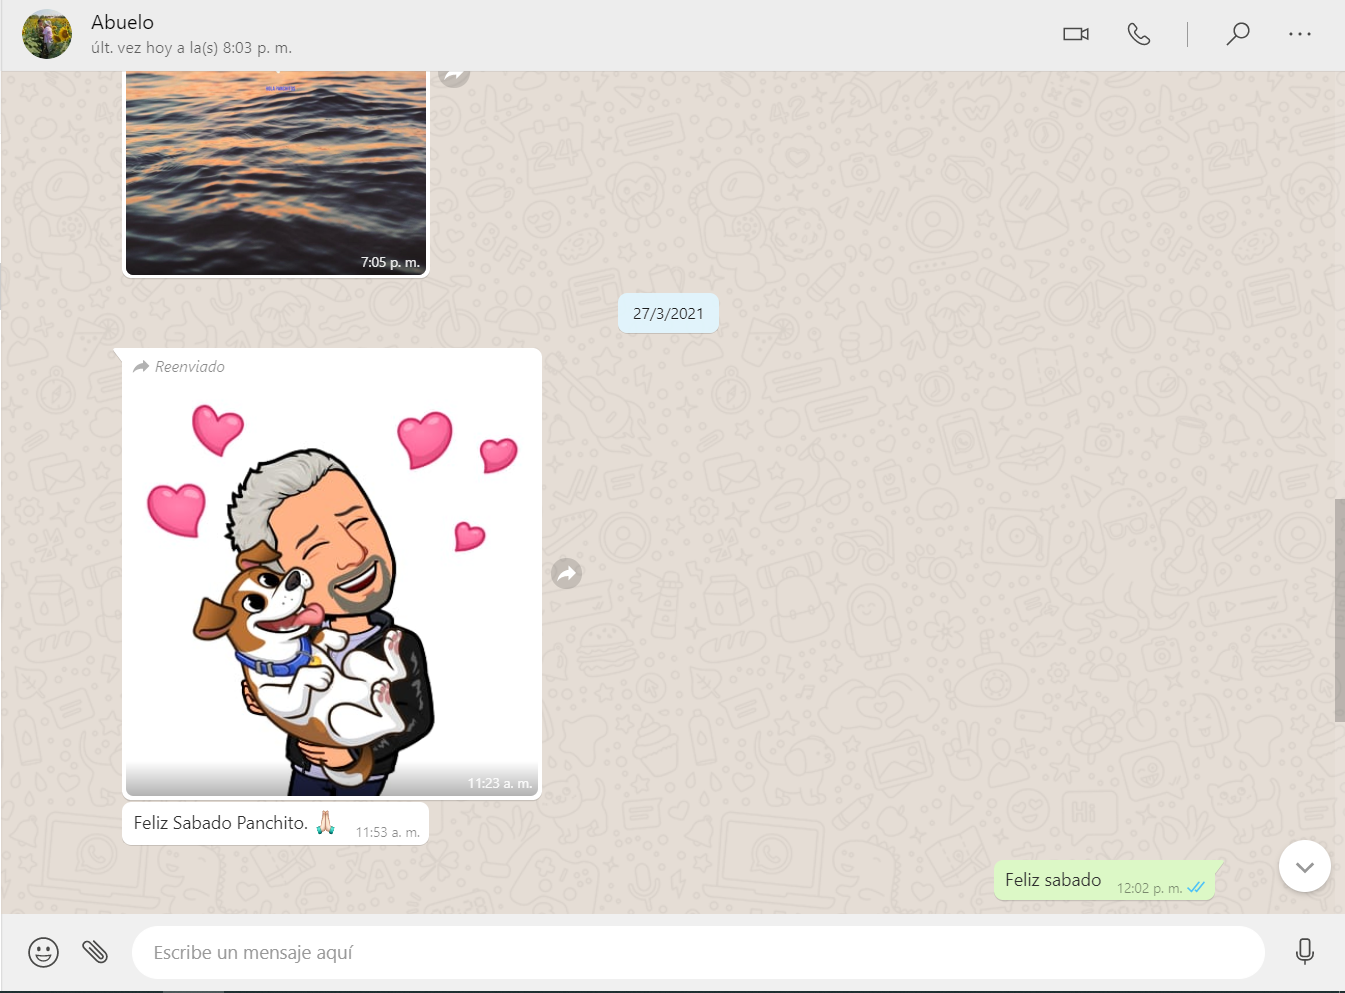Open the chat search magnifier
The height and width of the screenshot is (993, 1345).
click(1238, 34)
